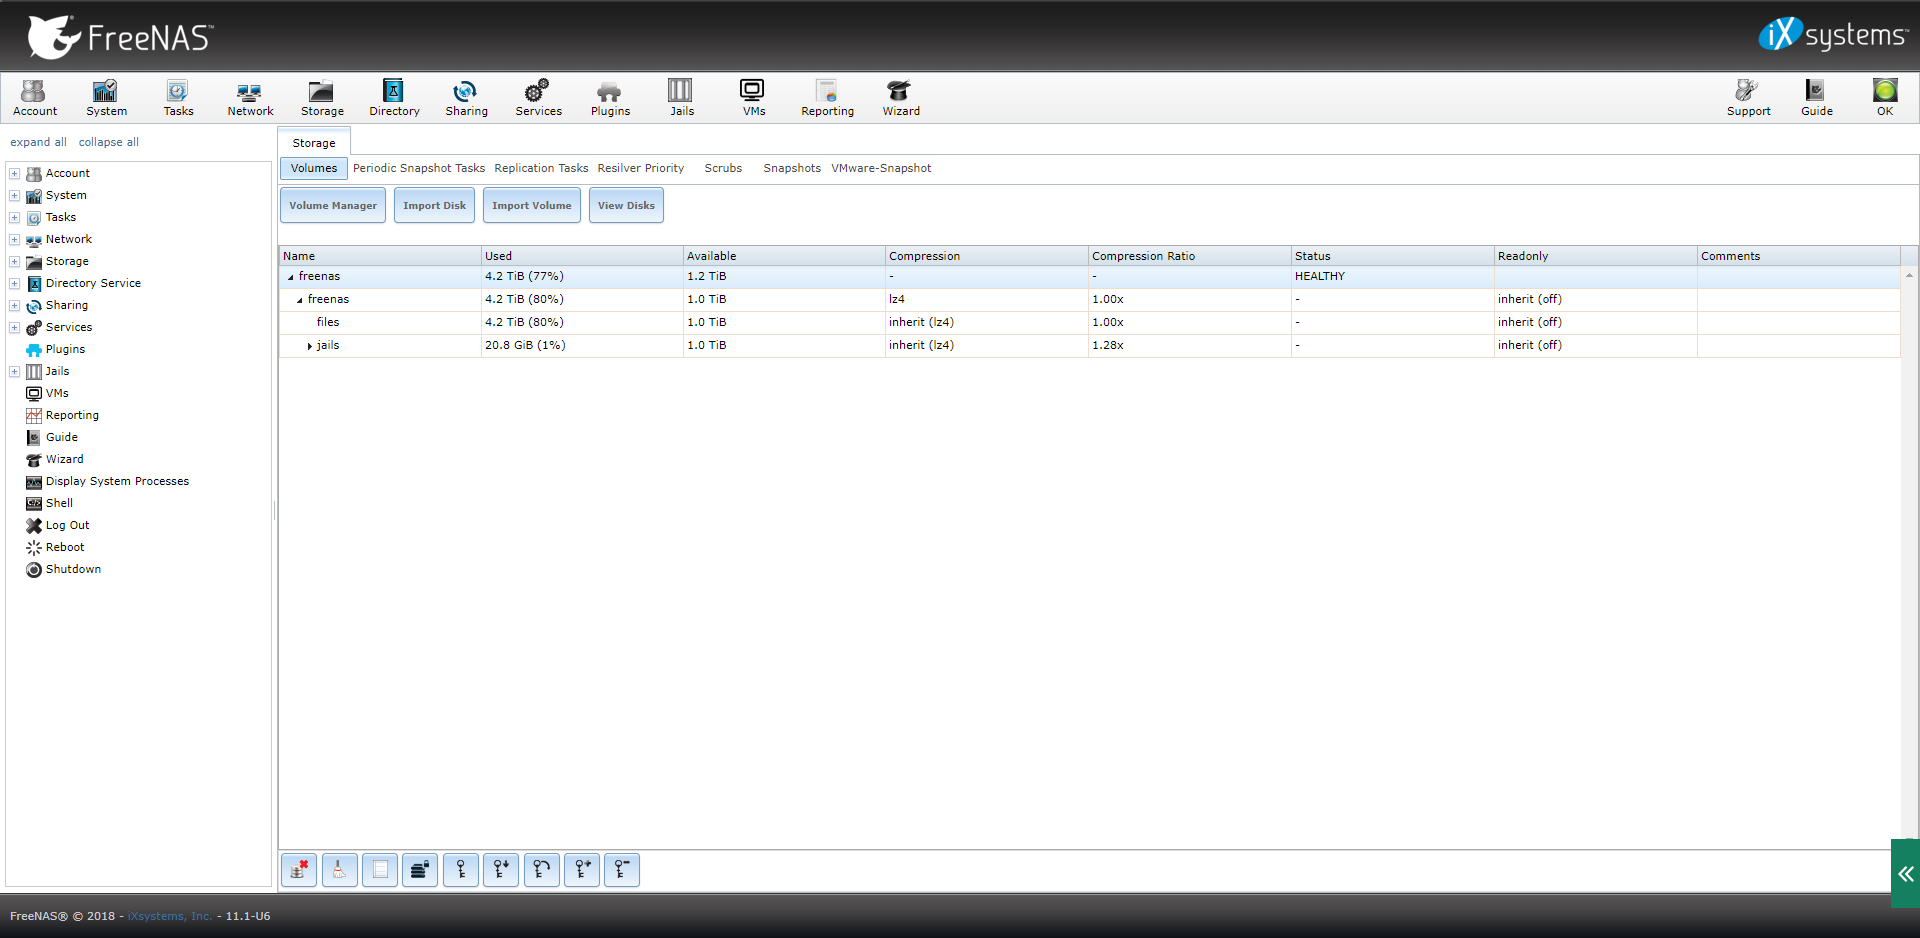
Task: Open Volume Status page icon
Action: point(380,870)
